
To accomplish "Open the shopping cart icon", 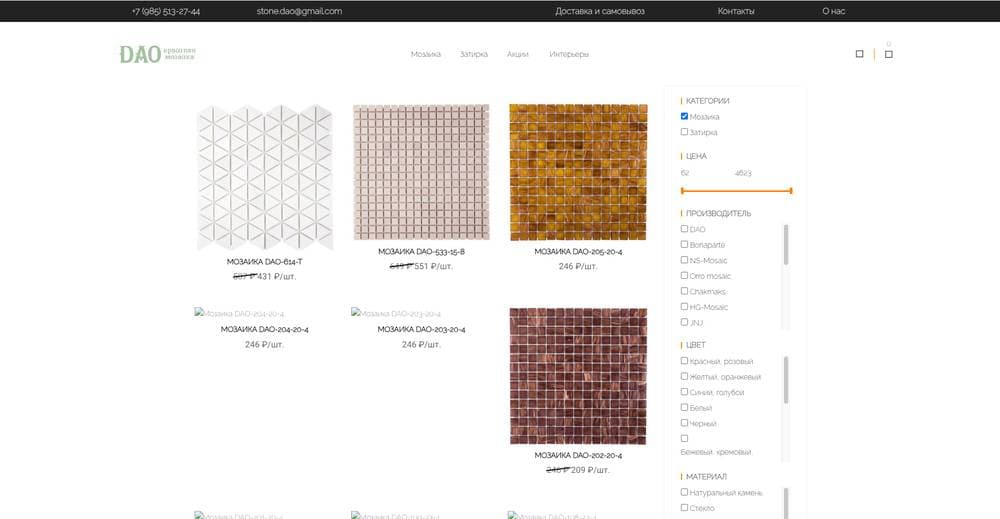I will [888, 54].
